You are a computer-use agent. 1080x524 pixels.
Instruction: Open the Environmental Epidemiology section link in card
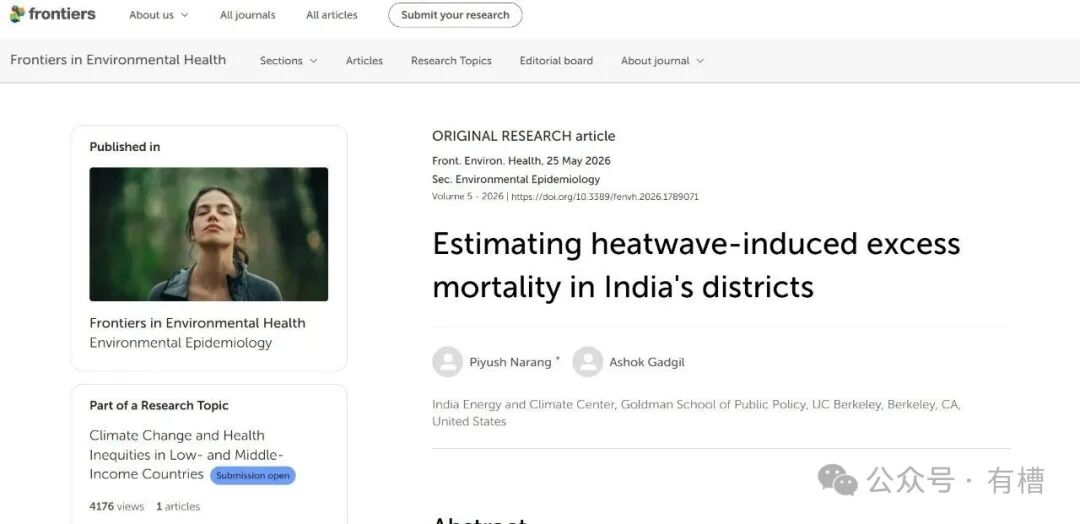pos(180,343)
